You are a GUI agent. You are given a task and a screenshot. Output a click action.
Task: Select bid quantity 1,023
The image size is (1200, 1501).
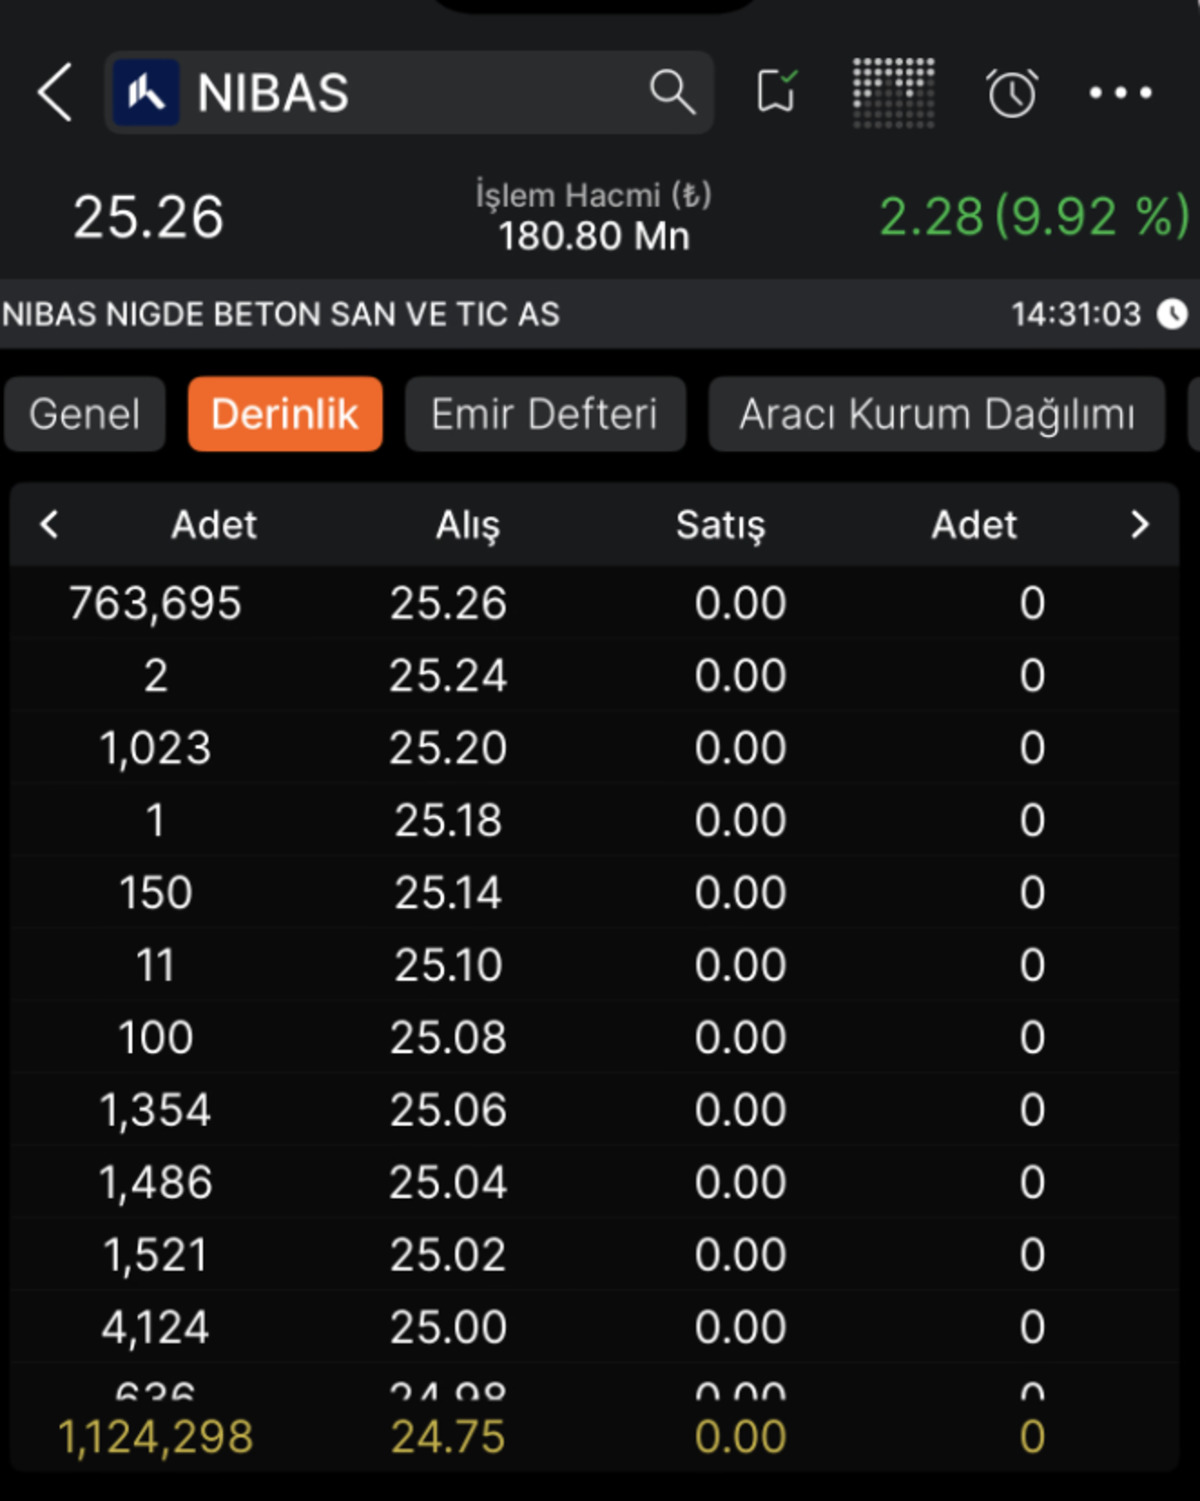(x=155, y=748)
